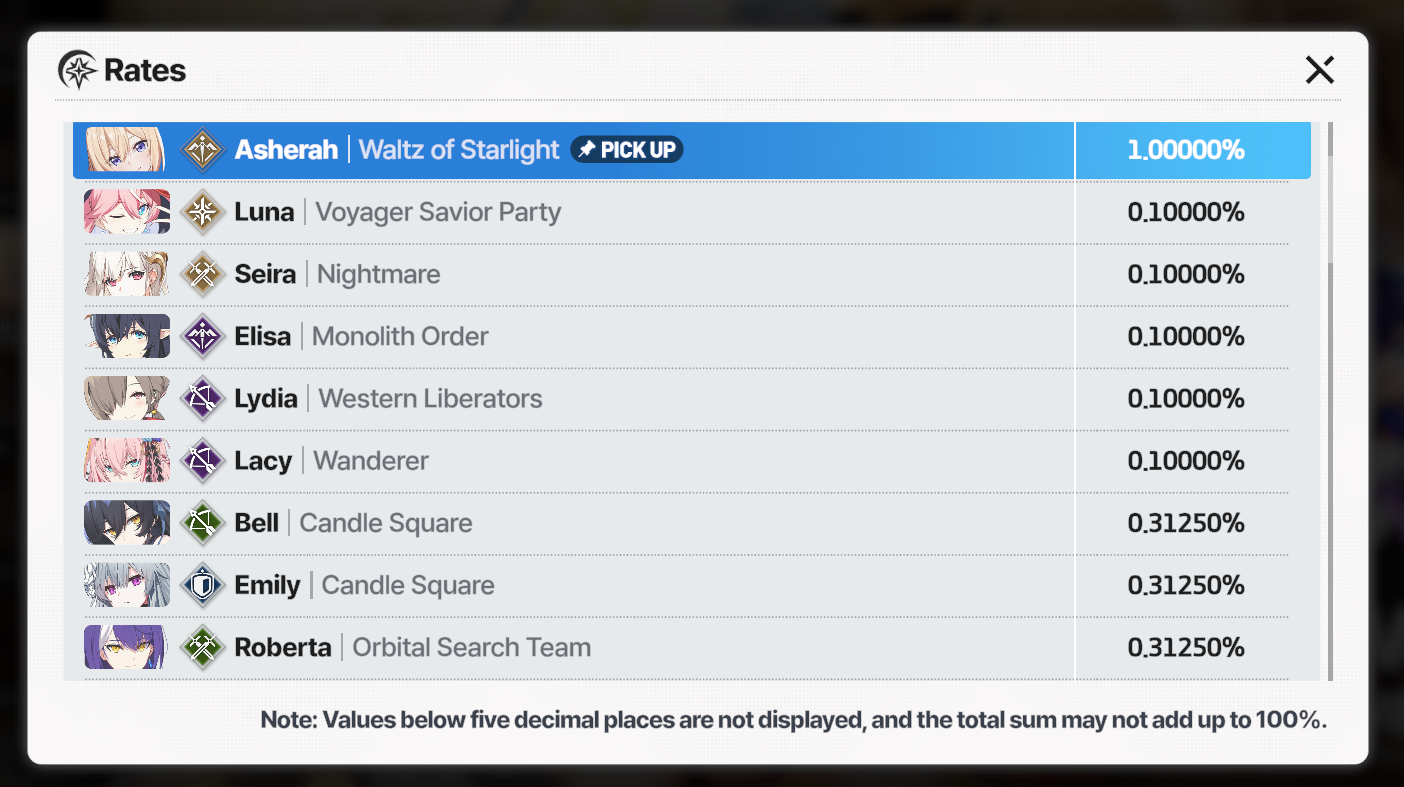
Task: Click the note about five decimal places
Action: pyautogui.click(x=794, y=720)
